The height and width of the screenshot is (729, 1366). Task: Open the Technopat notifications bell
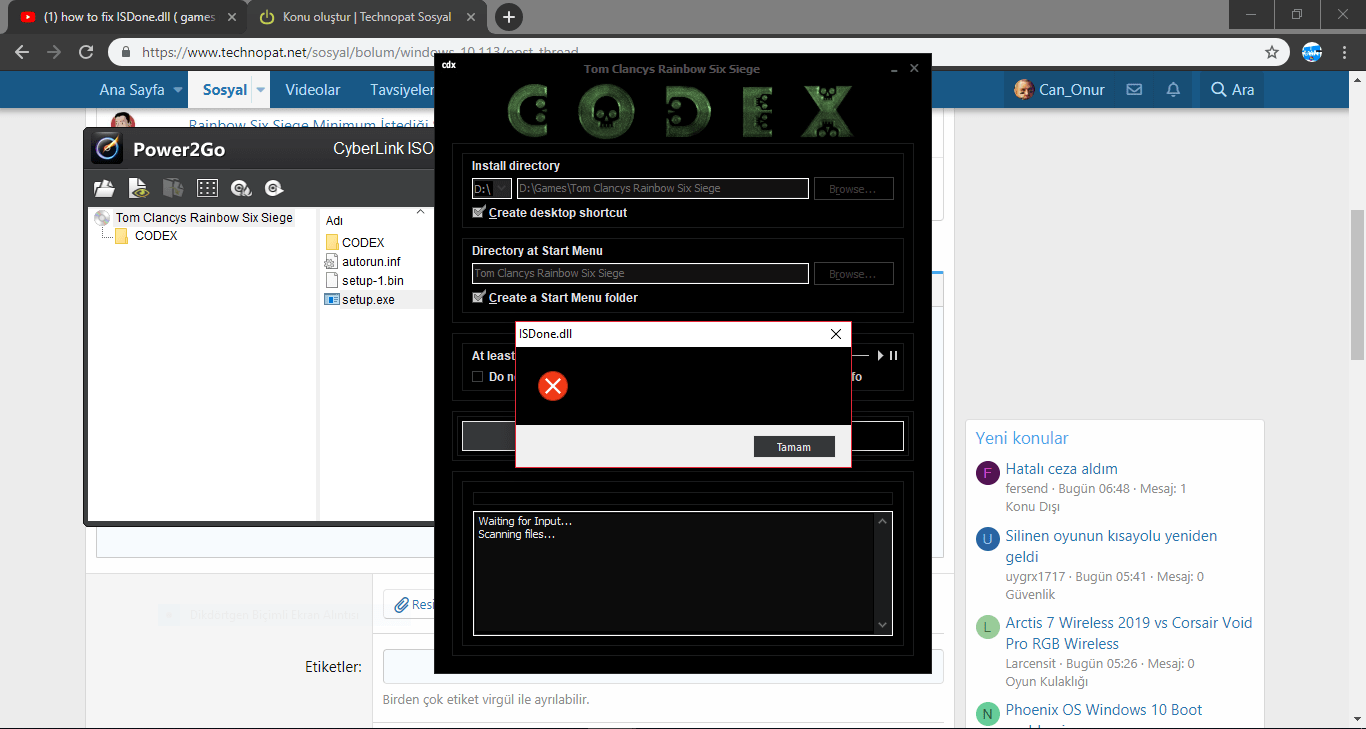1173,90
